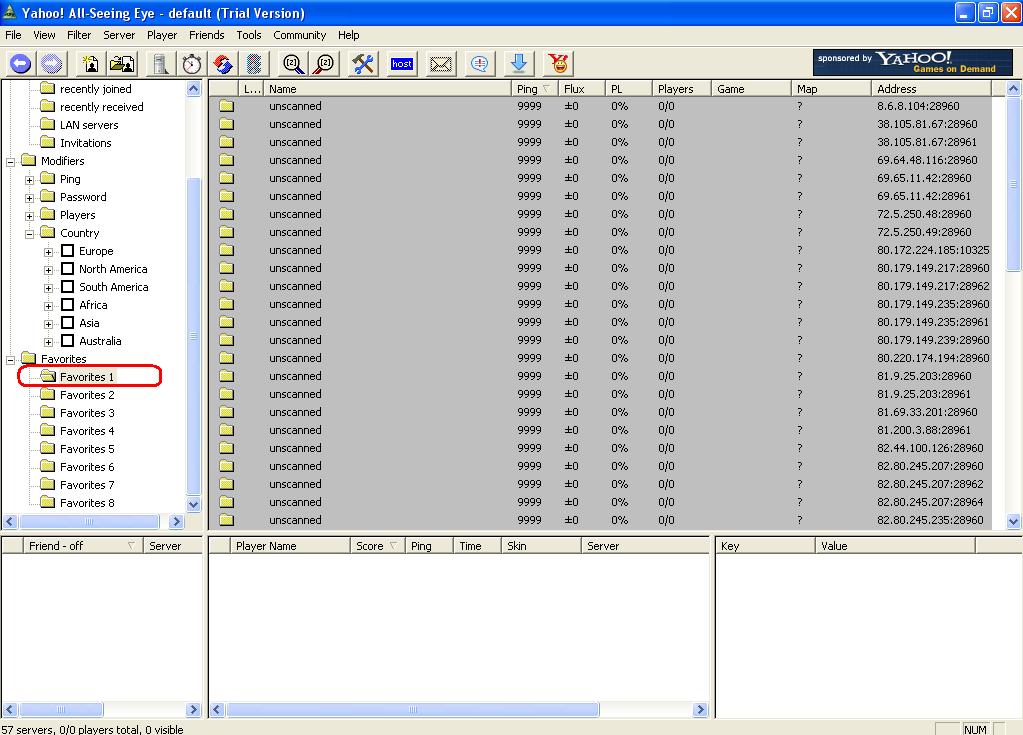Screen dimensions: 1023x735
Task: Sort server list by Address column header
Action: click(930, 89)
